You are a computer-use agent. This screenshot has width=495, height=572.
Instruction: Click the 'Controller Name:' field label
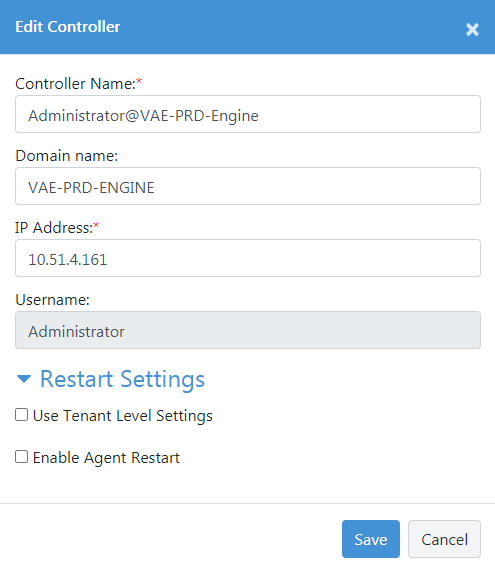coord(76,84)
